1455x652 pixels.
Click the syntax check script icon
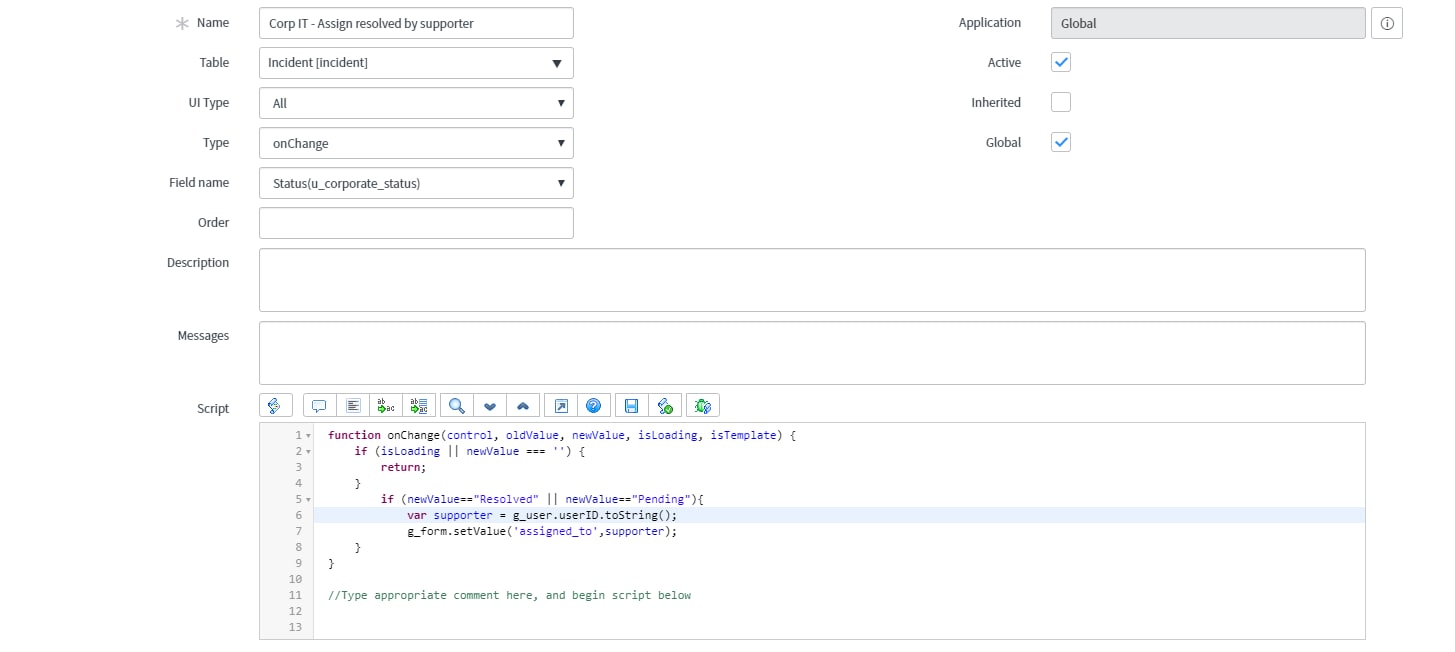coord(664,405)
